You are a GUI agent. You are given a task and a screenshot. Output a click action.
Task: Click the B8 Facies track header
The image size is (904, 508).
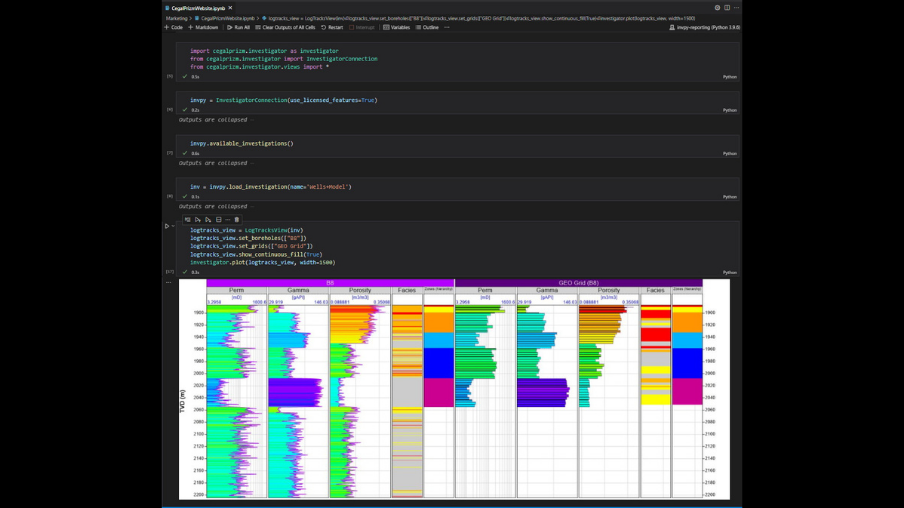click(x=406, y=291)
